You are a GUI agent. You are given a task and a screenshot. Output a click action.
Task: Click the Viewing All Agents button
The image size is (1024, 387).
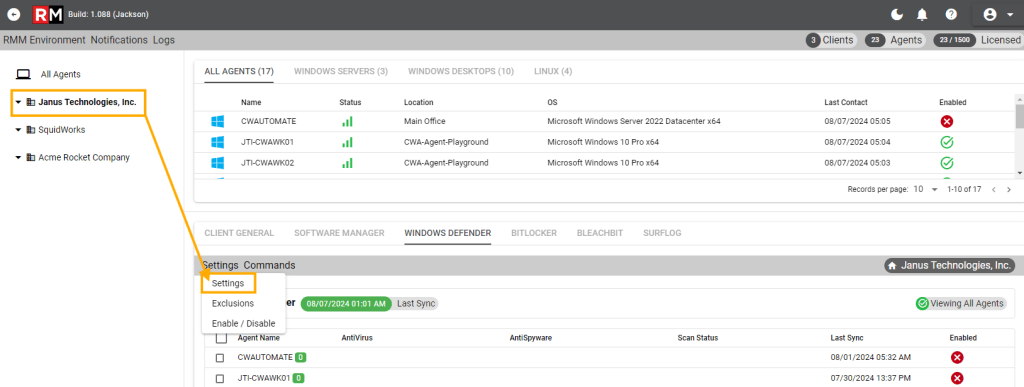960,303
